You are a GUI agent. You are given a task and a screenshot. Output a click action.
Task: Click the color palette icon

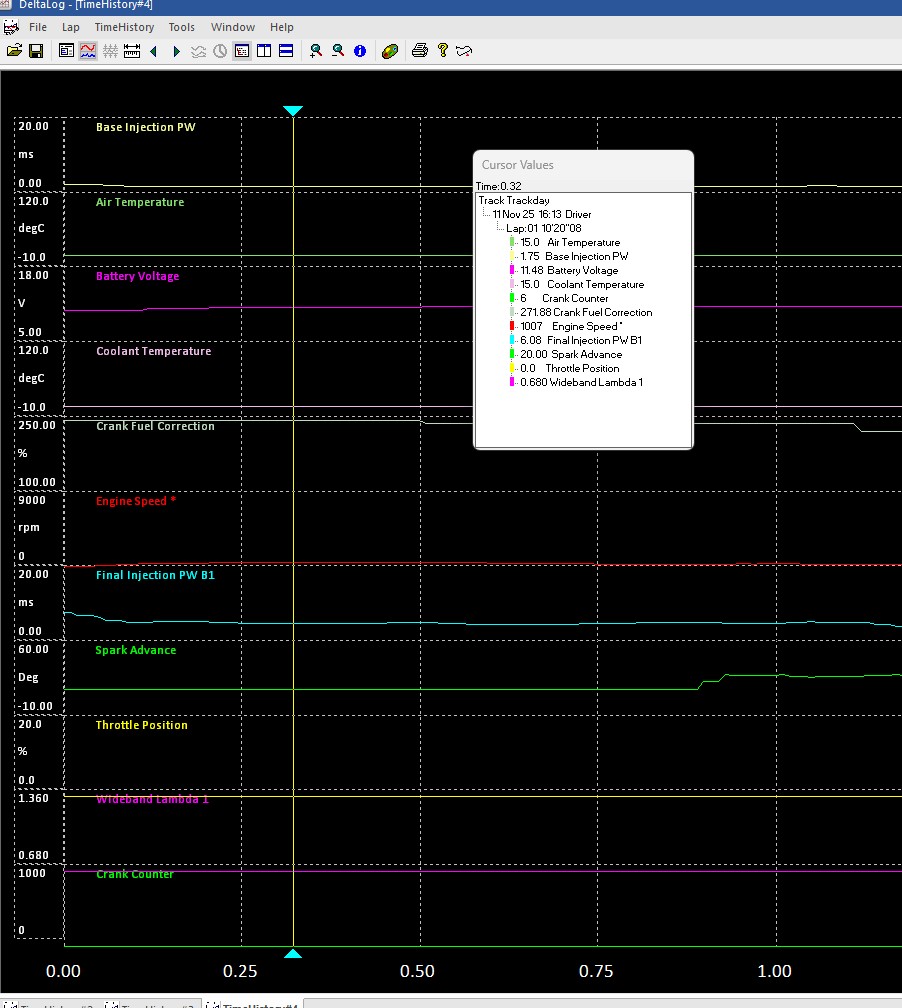(x=391, y=50)
